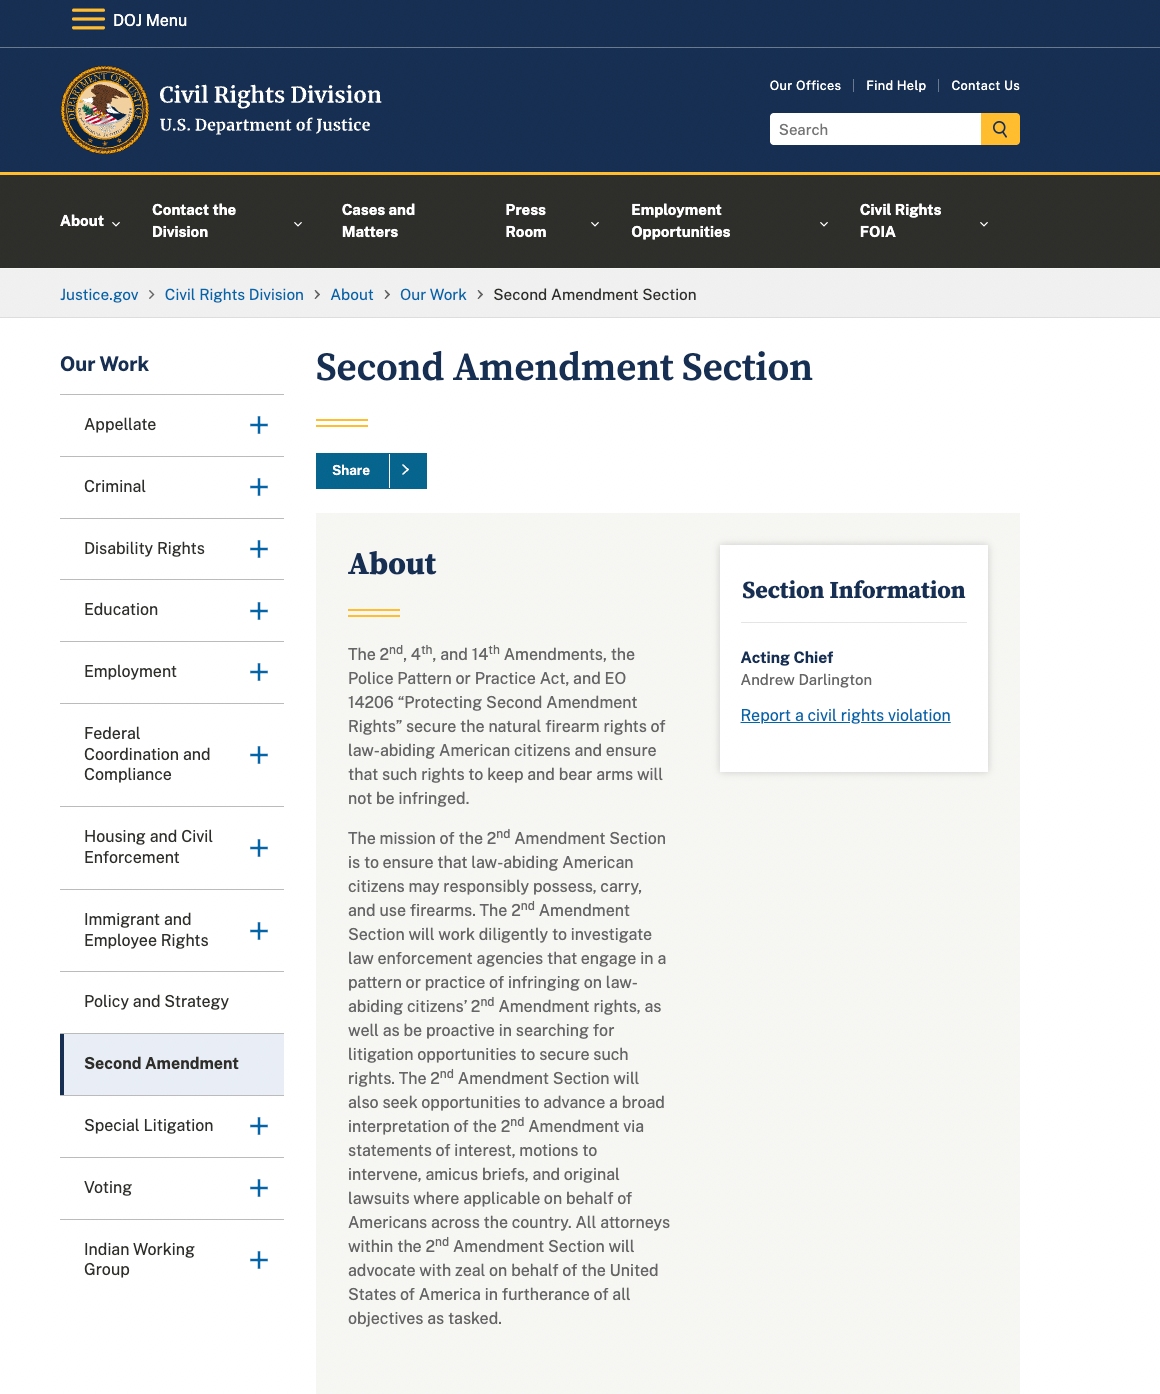Select Cases and Matters menu item
Image resolution: width=1160 pixels, height=1394 pixels.
378,221
